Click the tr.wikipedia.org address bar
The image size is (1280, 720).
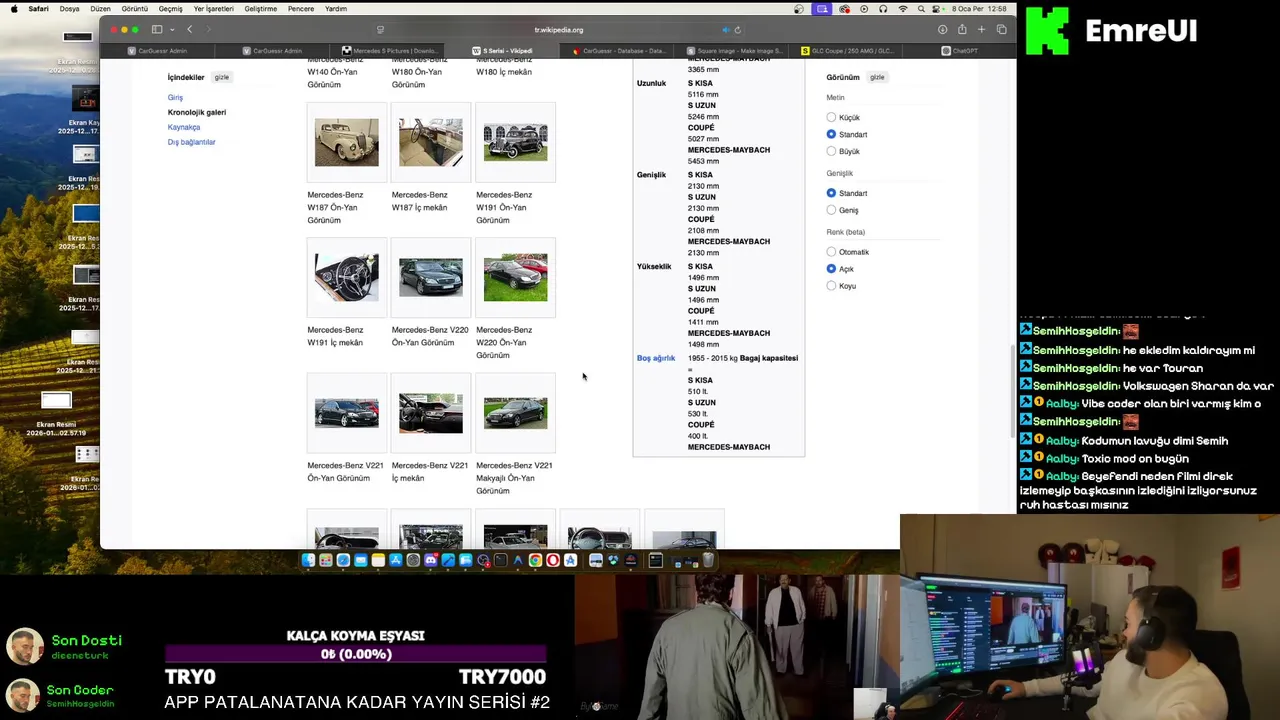pyautogui.click(x=558, y=29)
